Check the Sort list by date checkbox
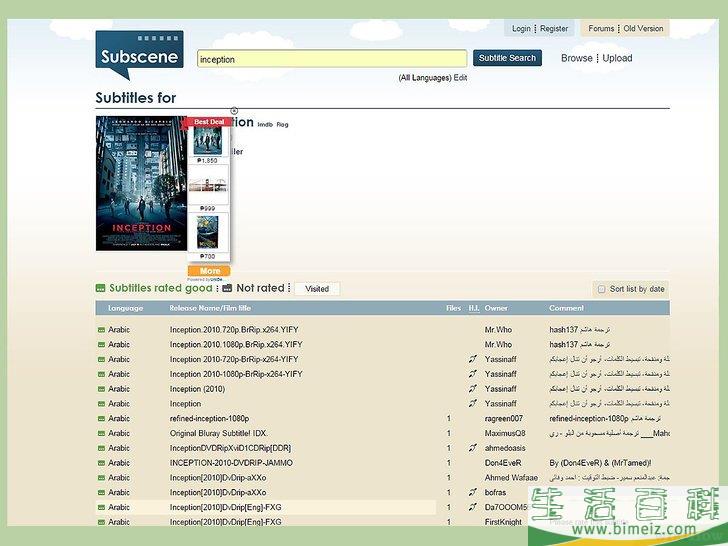 tap(601, 289)
